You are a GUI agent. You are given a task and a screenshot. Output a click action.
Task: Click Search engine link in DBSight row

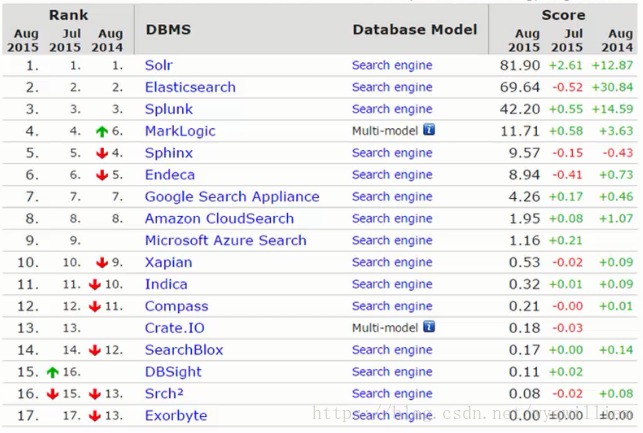pos(392,372)
